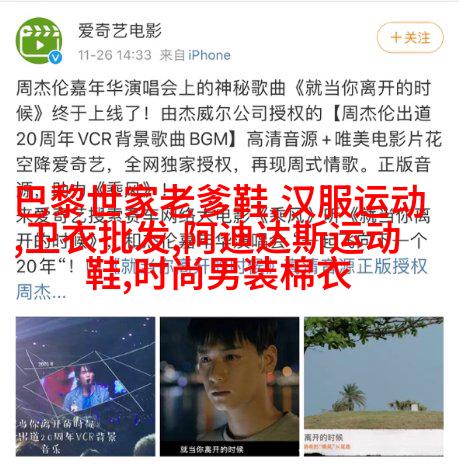This screenshot has height=466, width=459.
Task: Click the blue verified V badge
Action: pos(55,57)
